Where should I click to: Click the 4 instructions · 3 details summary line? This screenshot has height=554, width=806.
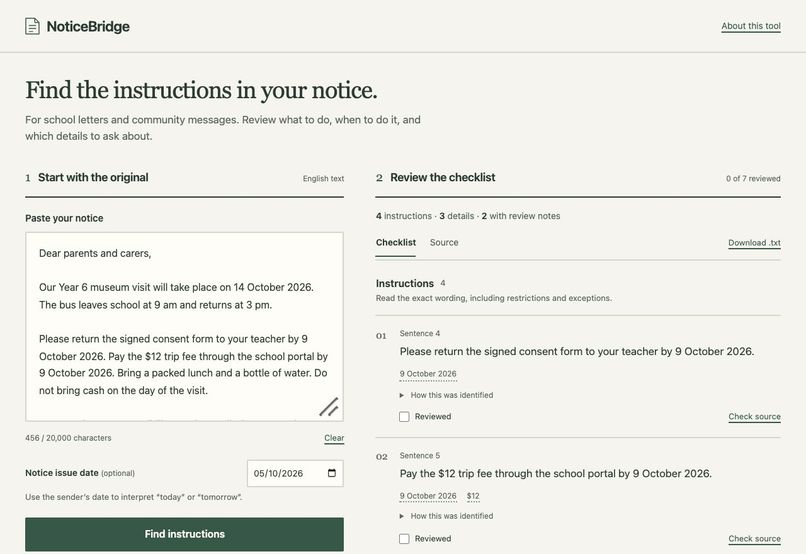pos(468,216)
